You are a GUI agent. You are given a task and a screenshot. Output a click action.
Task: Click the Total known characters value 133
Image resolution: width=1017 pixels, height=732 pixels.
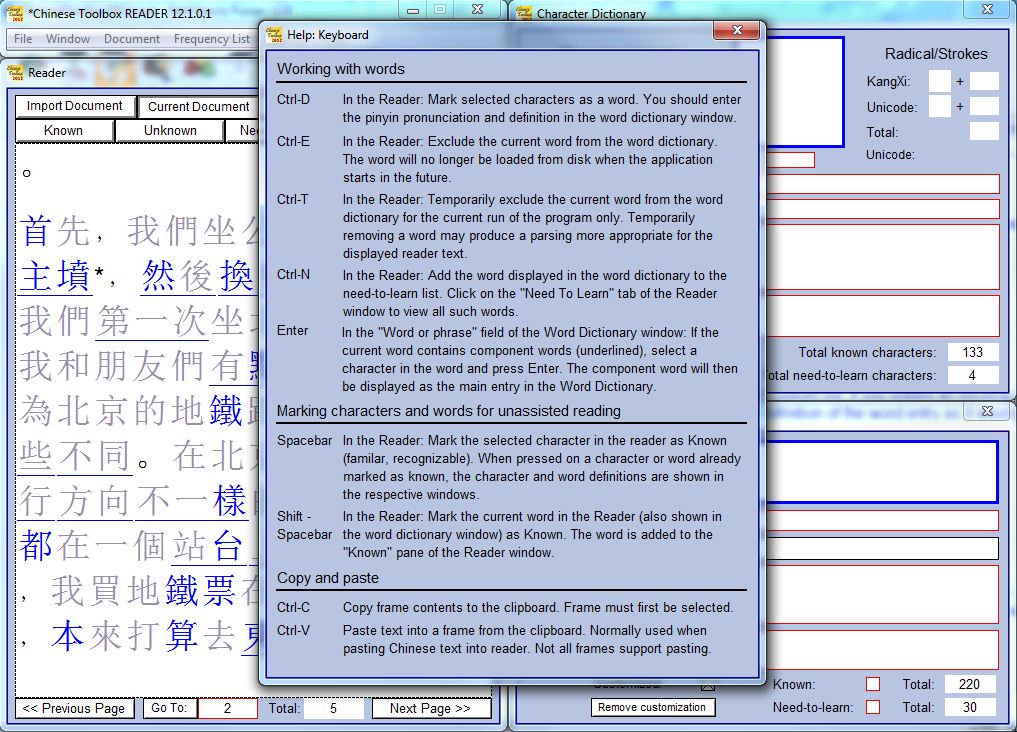(973, 352)
